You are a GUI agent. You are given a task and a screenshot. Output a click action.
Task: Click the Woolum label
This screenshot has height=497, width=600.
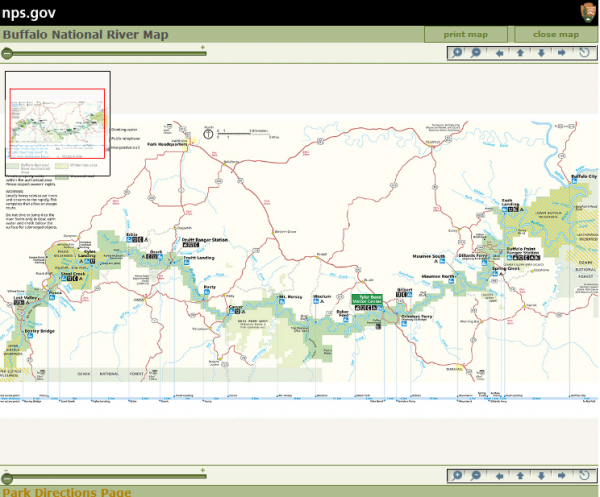click(322, 297)
